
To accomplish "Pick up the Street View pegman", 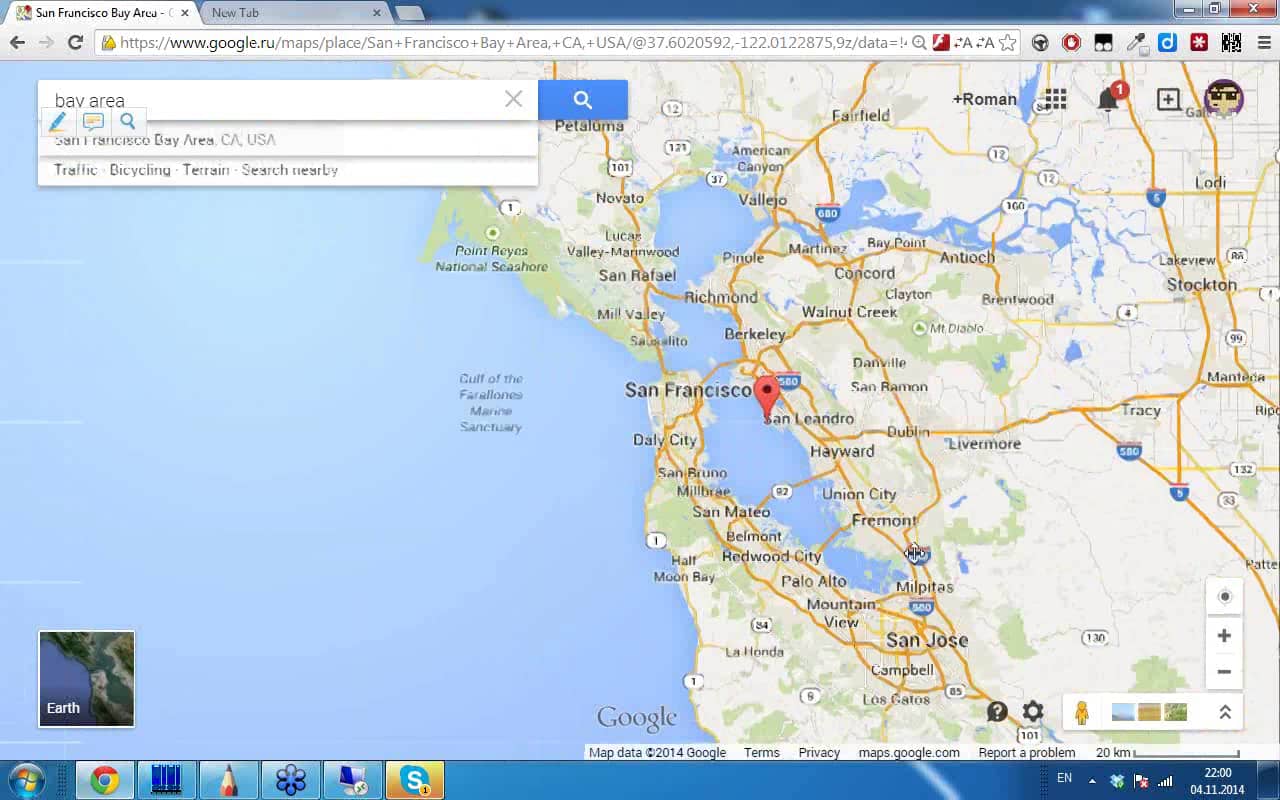I will [1081, 713].
